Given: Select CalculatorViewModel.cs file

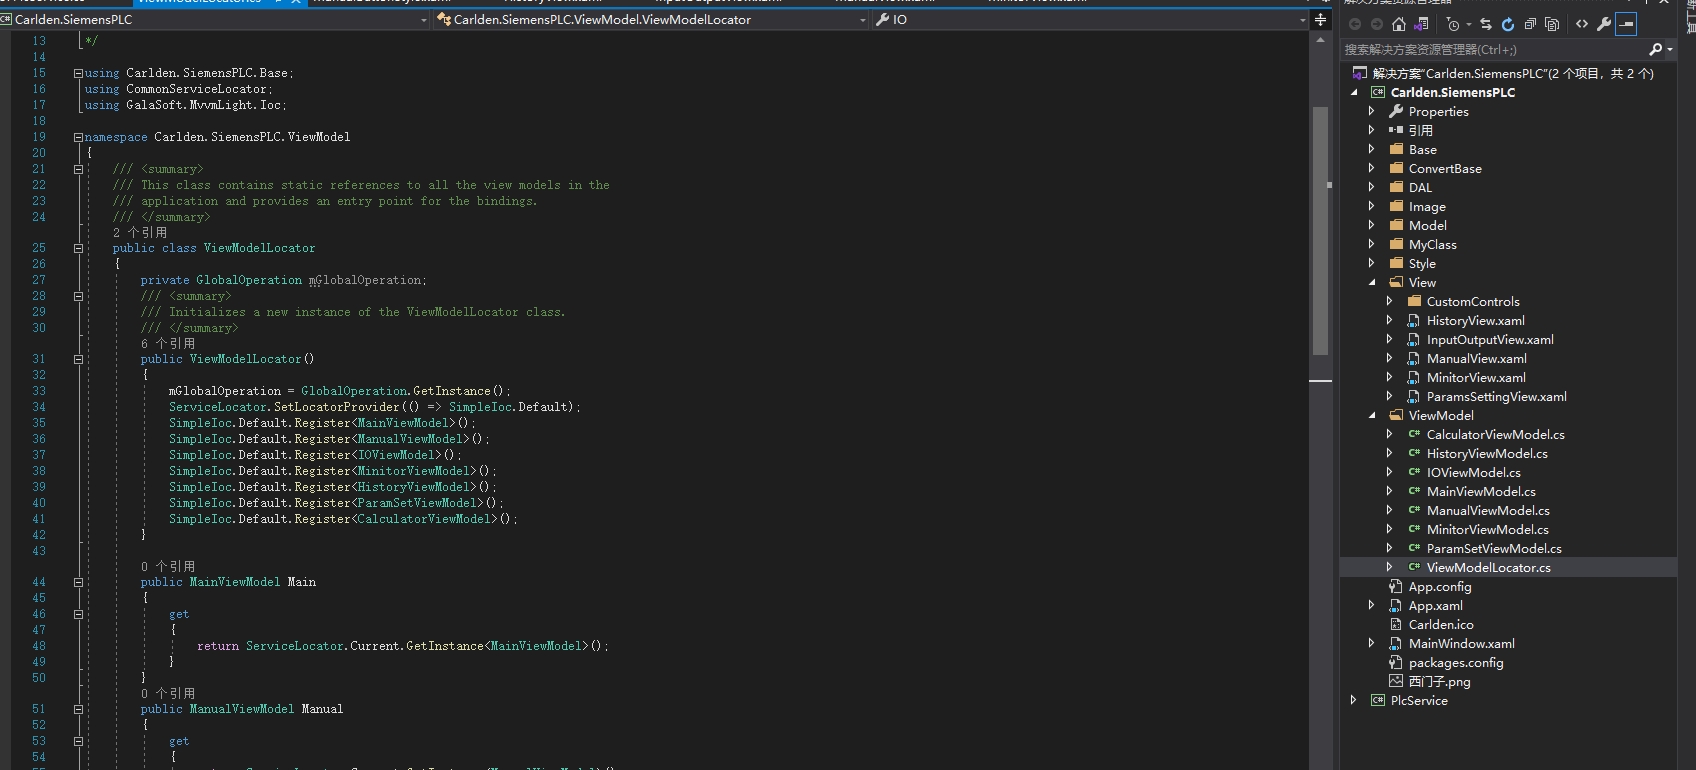Looking at the screenshot, I should click(1495, 434).
